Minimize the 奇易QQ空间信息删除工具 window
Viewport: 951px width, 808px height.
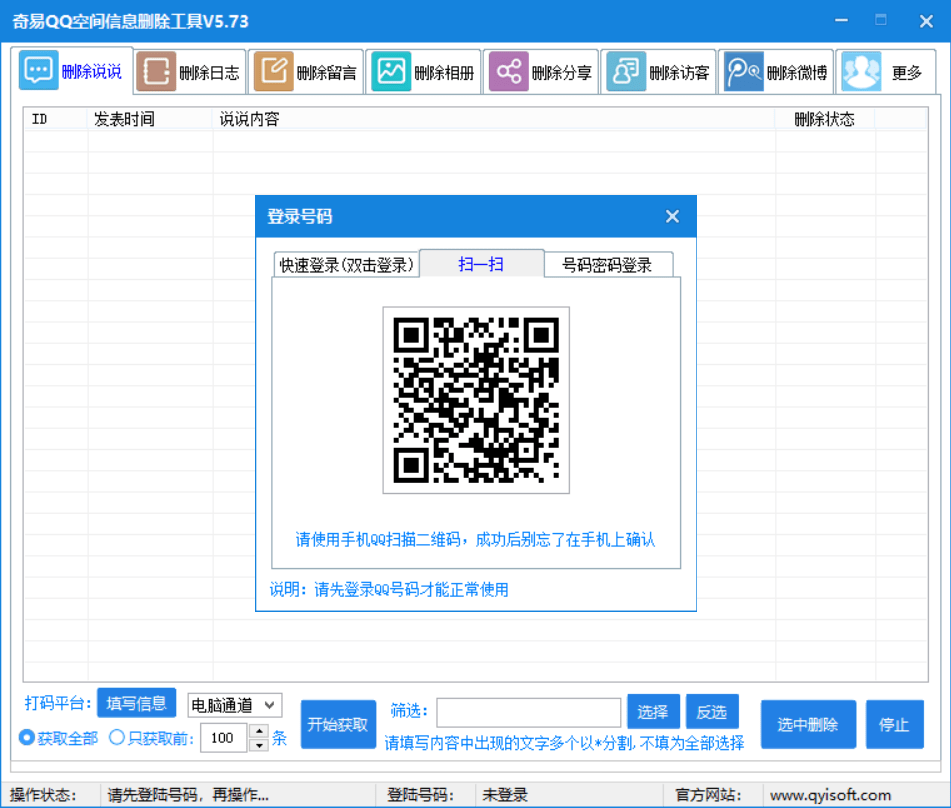pos(841,21)
